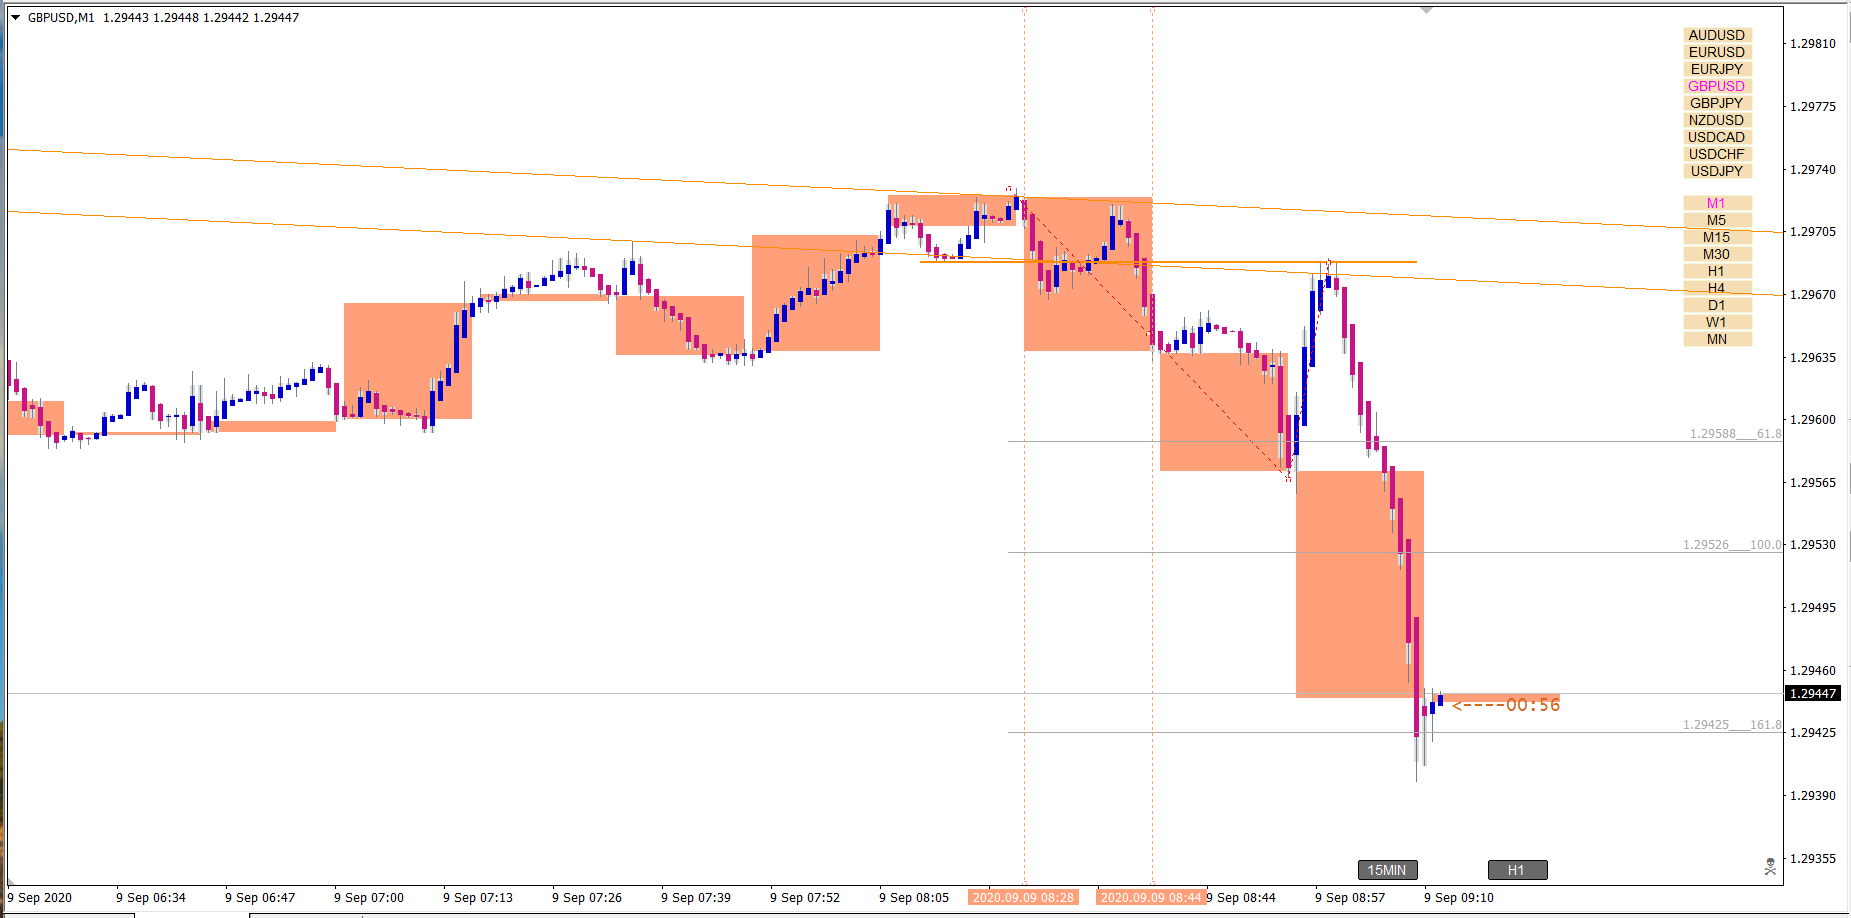
Task: Select the highlighted M1 timeframe
Action: point(1717,203)
